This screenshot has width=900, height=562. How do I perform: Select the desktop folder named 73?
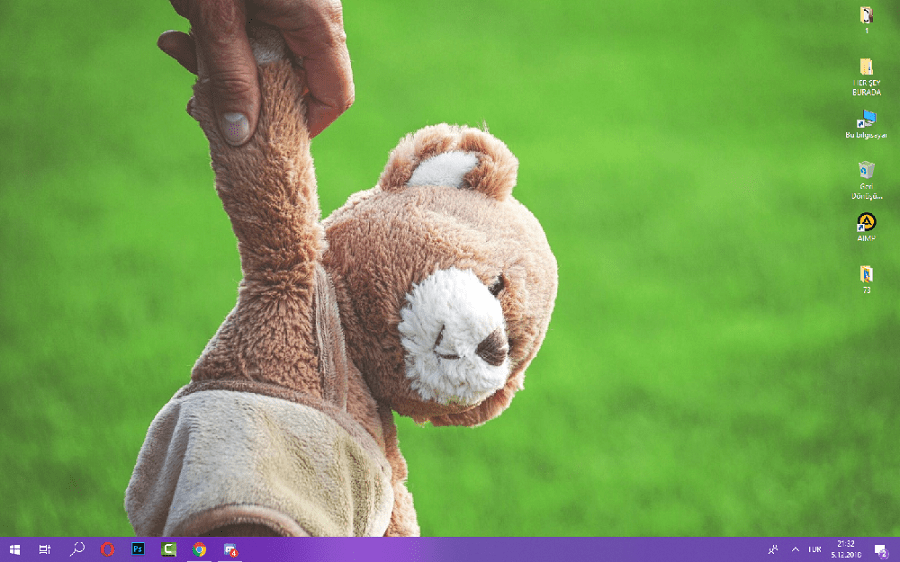coord(867,279)
